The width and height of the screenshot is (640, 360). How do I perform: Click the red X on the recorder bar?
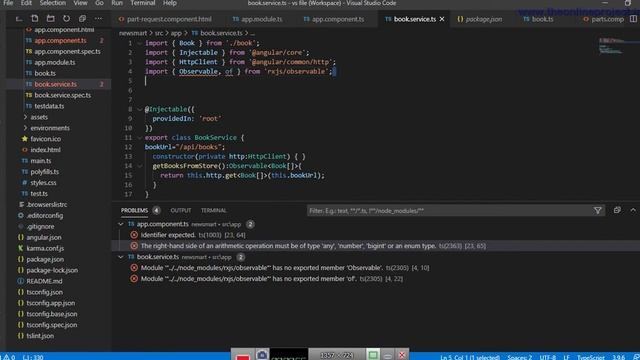(402, 355)
